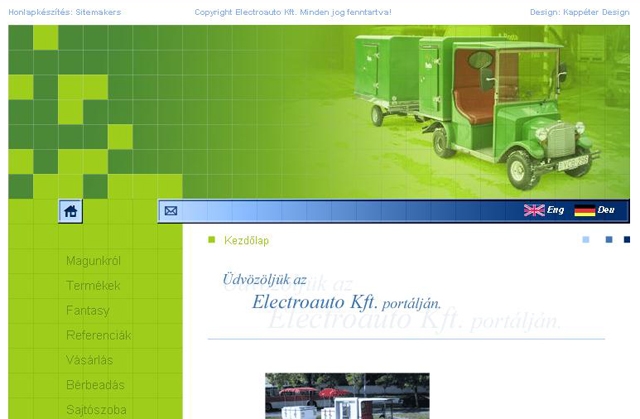Click the Copyright Electroauto Kft. text
Viewport: 640px width, 419px height.
point(293,12)
